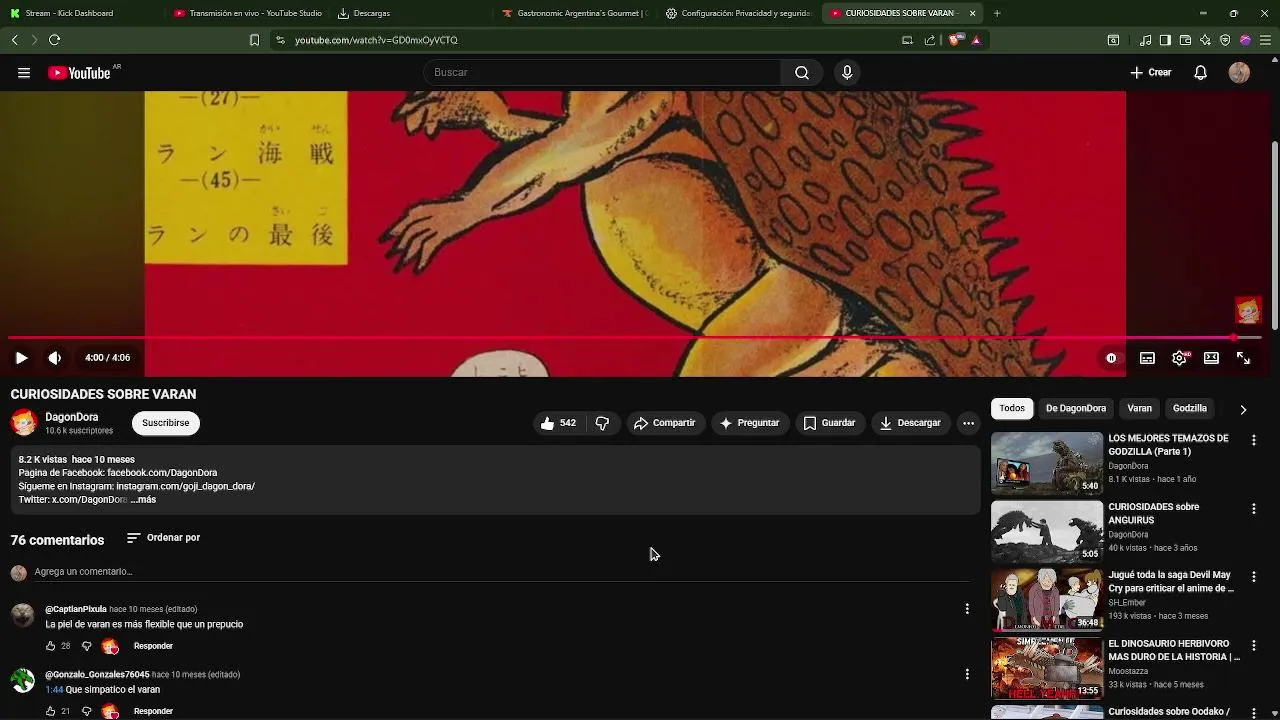Expand the description with ...más

[143, 500]
